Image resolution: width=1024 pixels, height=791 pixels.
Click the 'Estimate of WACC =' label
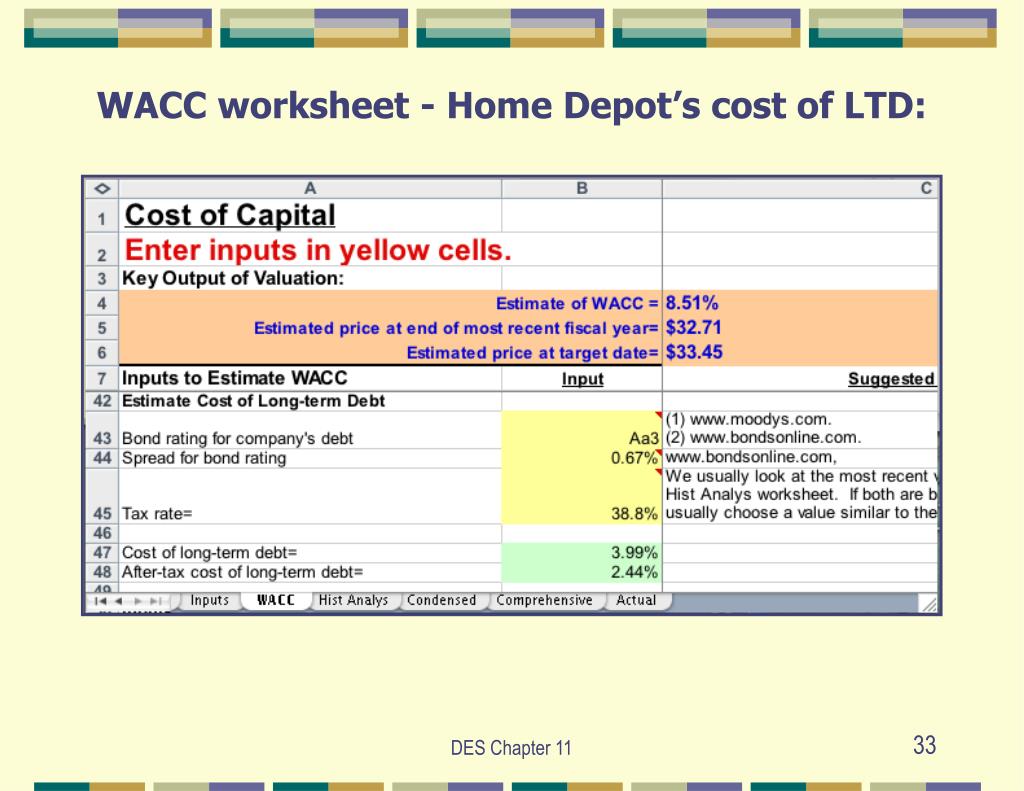point(577,304)
